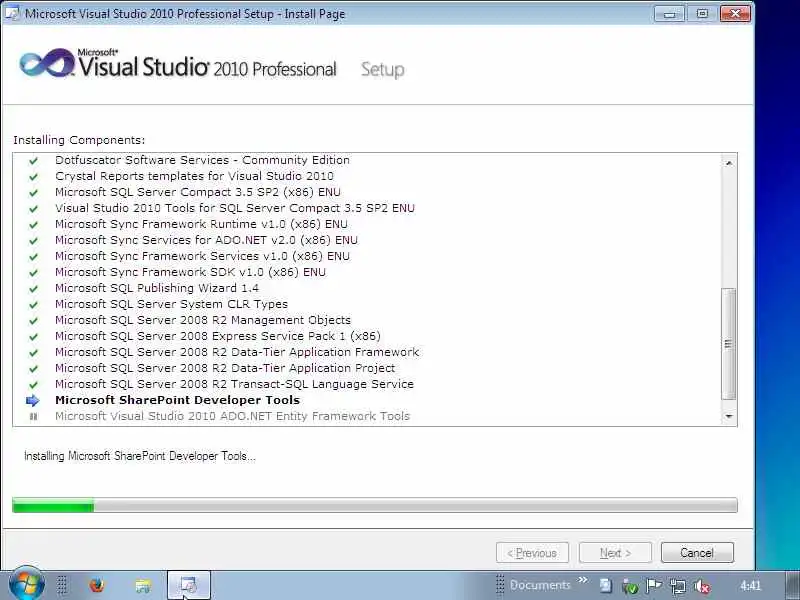800x600 pixels.
Task: Click the green security shield tray icon
Action: (x=630, y=587)
